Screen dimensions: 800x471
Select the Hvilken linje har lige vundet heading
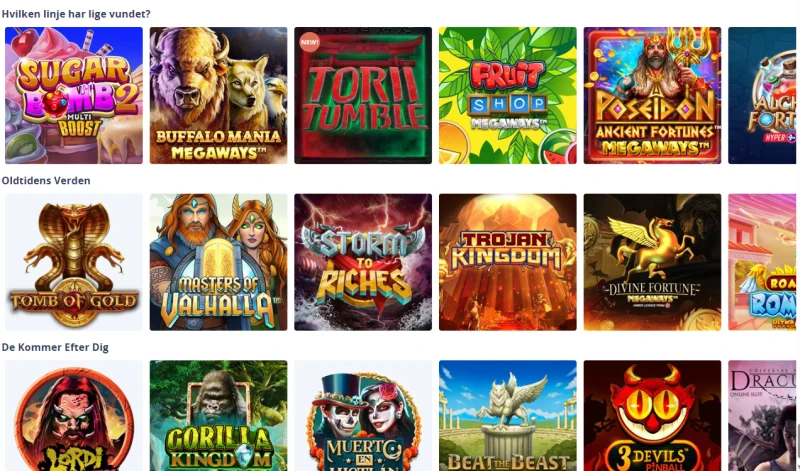tap(76, 14)
